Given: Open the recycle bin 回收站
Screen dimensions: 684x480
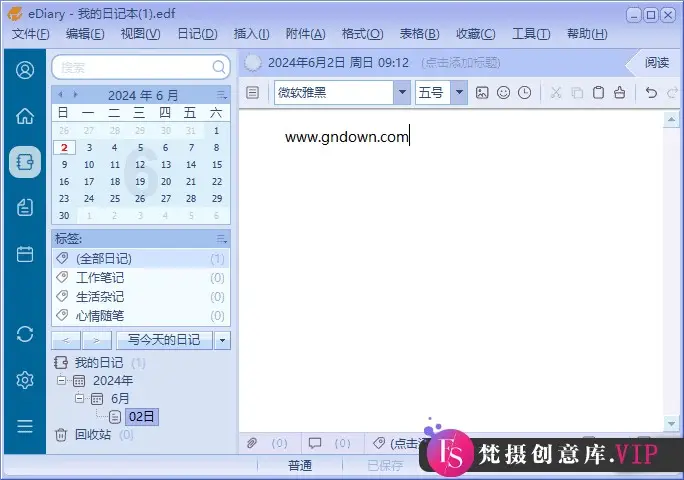Looking at the screenshot, I should click(93, 435).
